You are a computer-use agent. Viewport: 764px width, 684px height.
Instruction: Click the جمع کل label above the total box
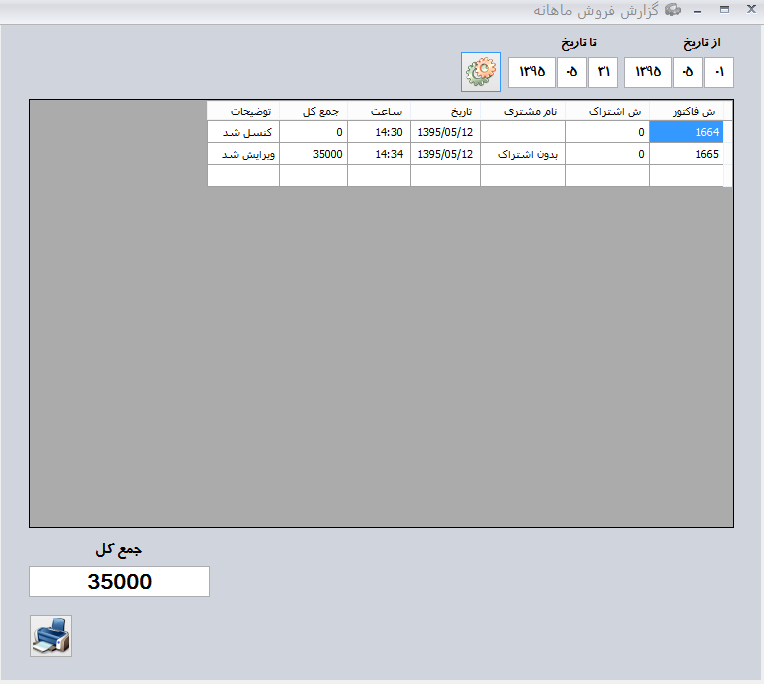(118, 550)
